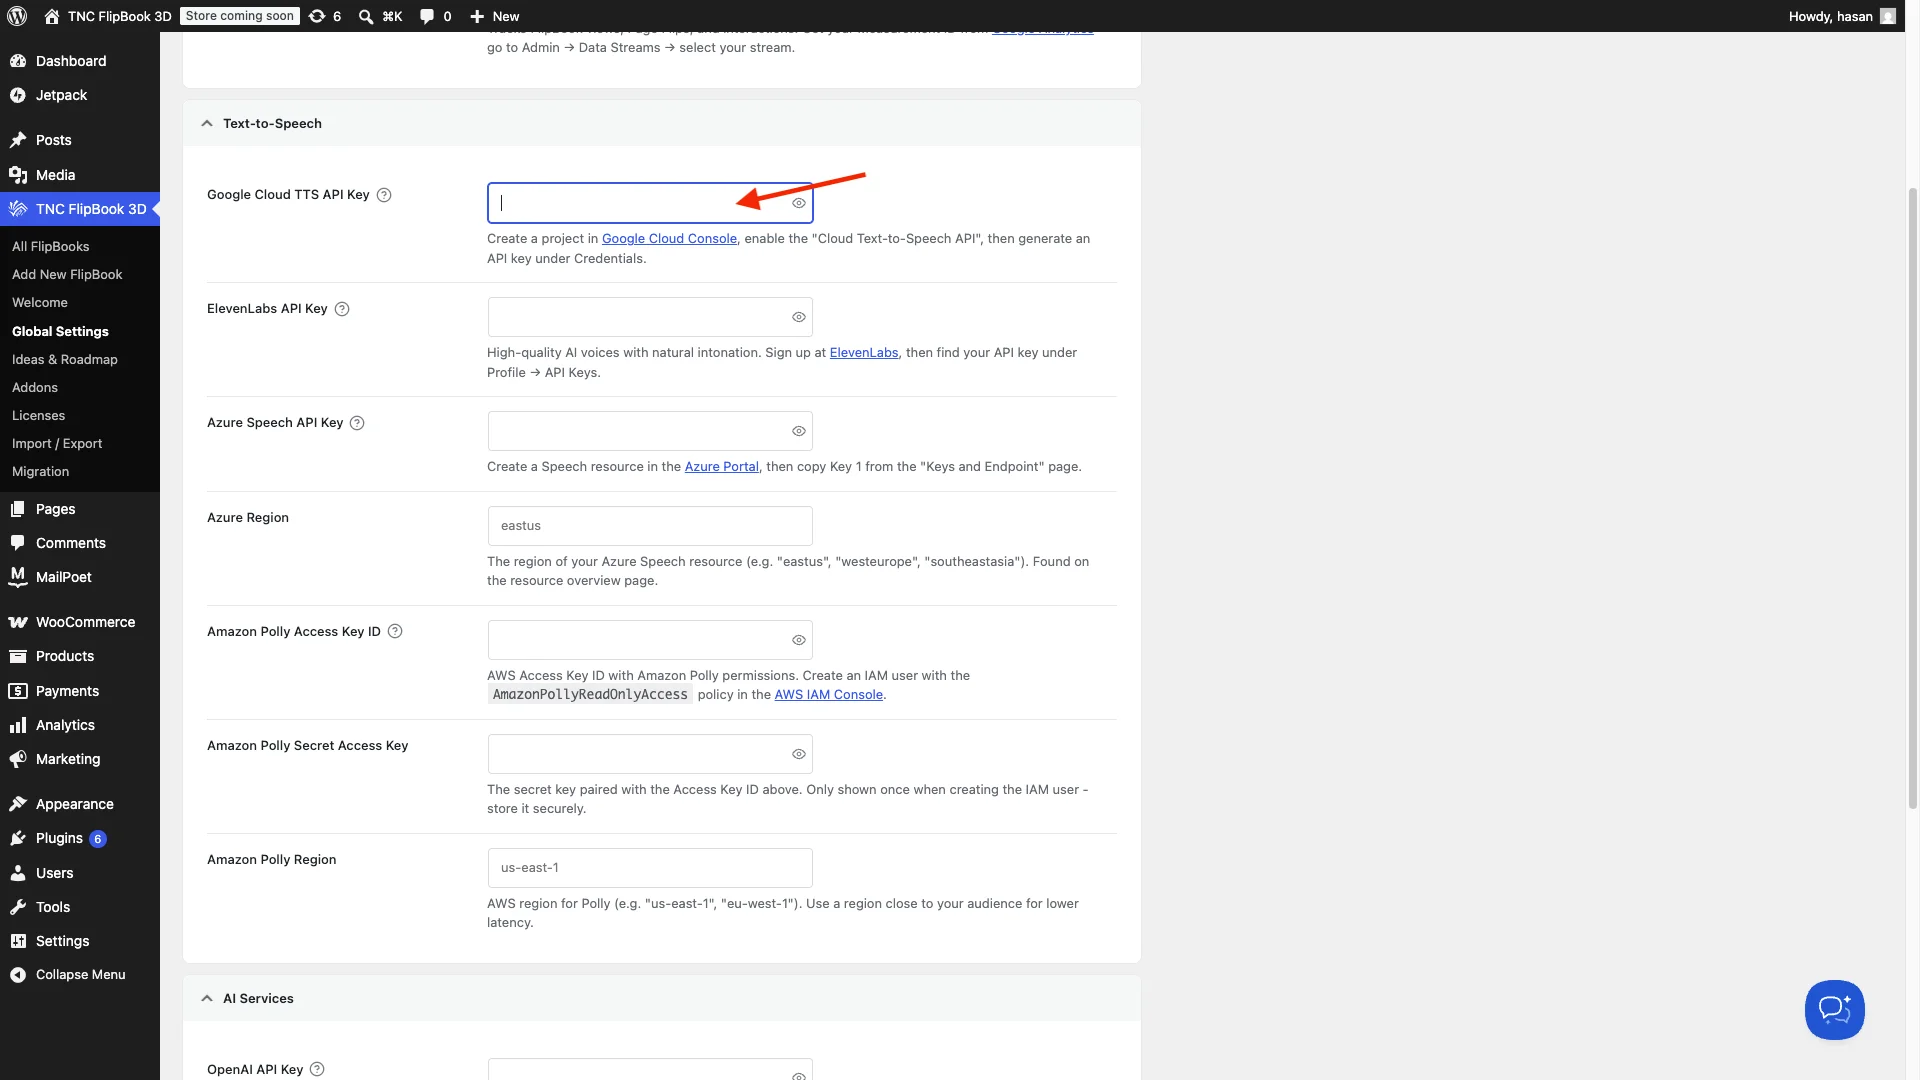Open Ideas & Roadmap submenu item
This screenshot has width=1920, height=1080.
tap(65, 359)
